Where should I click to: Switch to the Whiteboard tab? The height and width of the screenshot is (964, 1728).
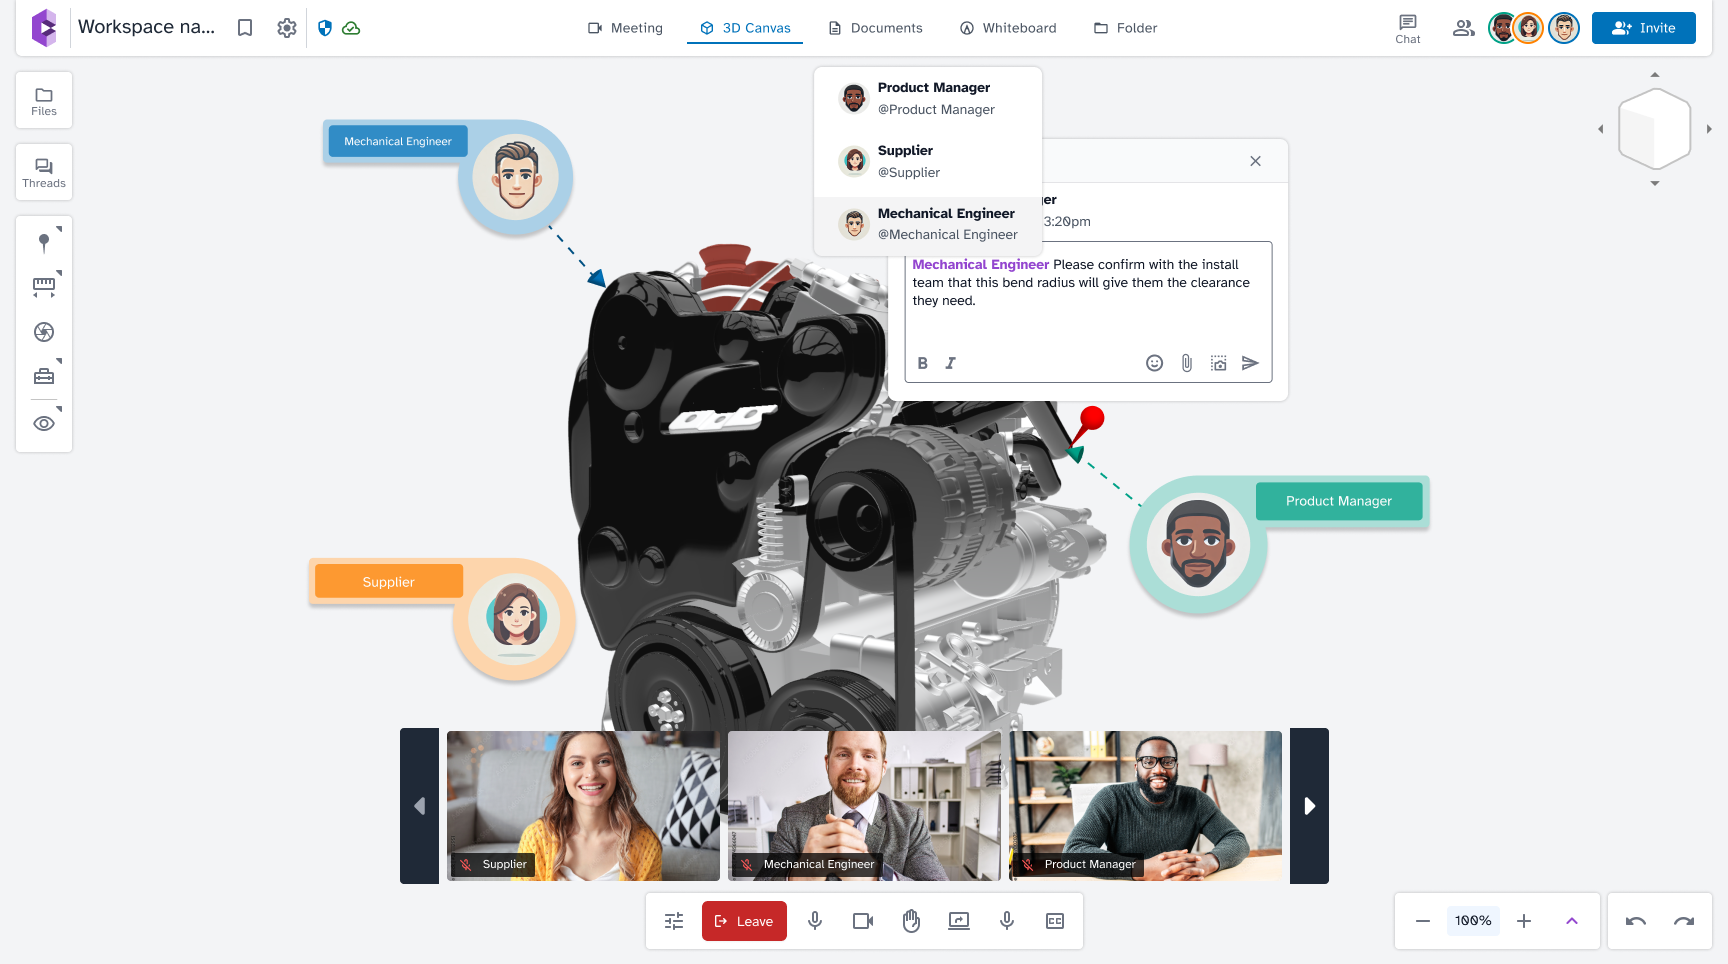1008,27
